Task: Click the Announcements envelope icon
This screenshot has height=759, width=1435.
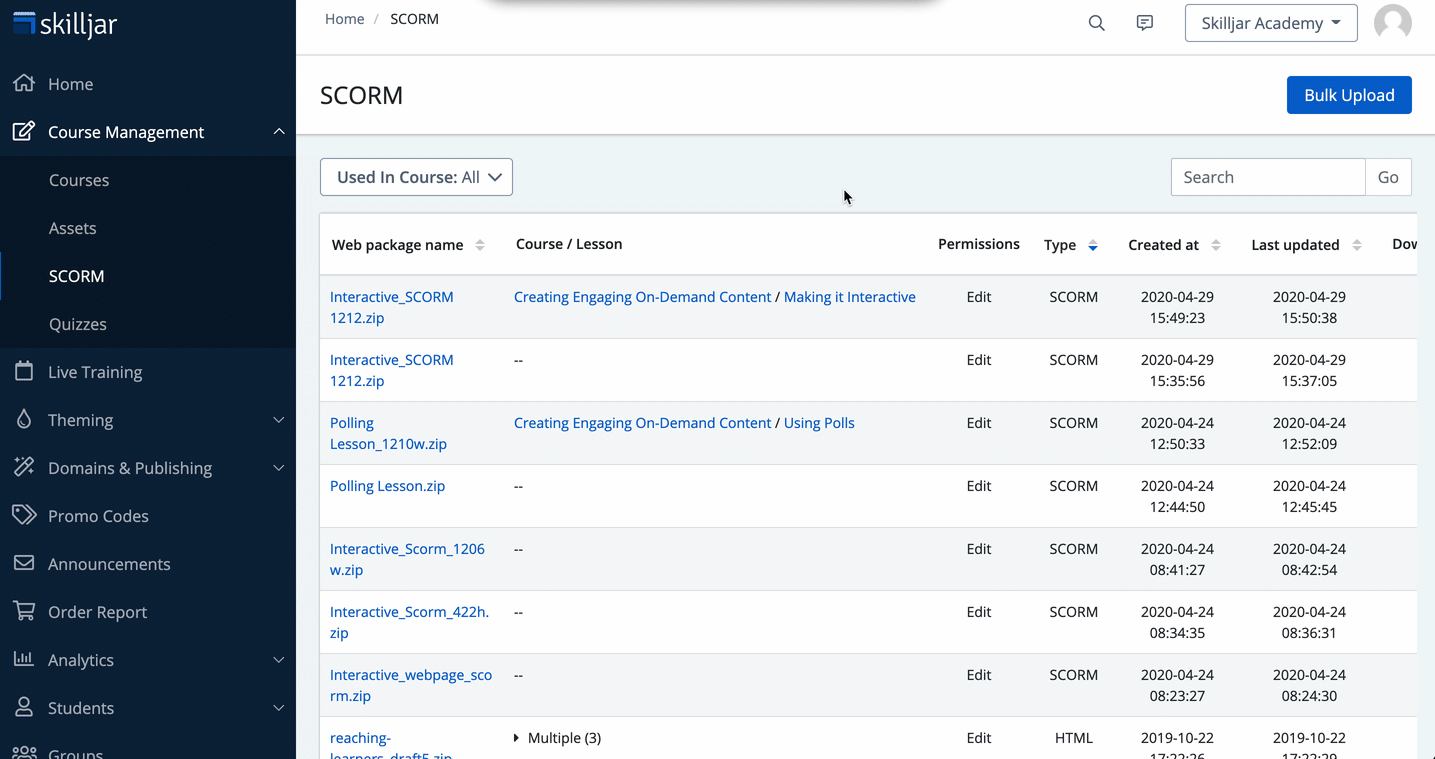Action: [24, 563]
